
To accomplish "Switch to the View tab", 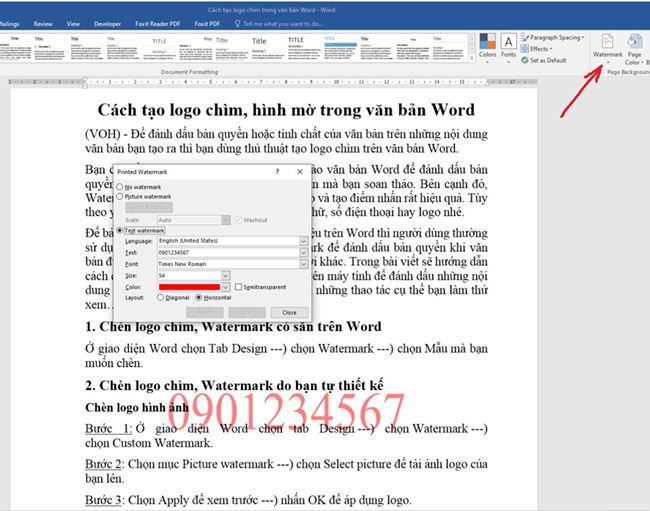I will [73, 24].
